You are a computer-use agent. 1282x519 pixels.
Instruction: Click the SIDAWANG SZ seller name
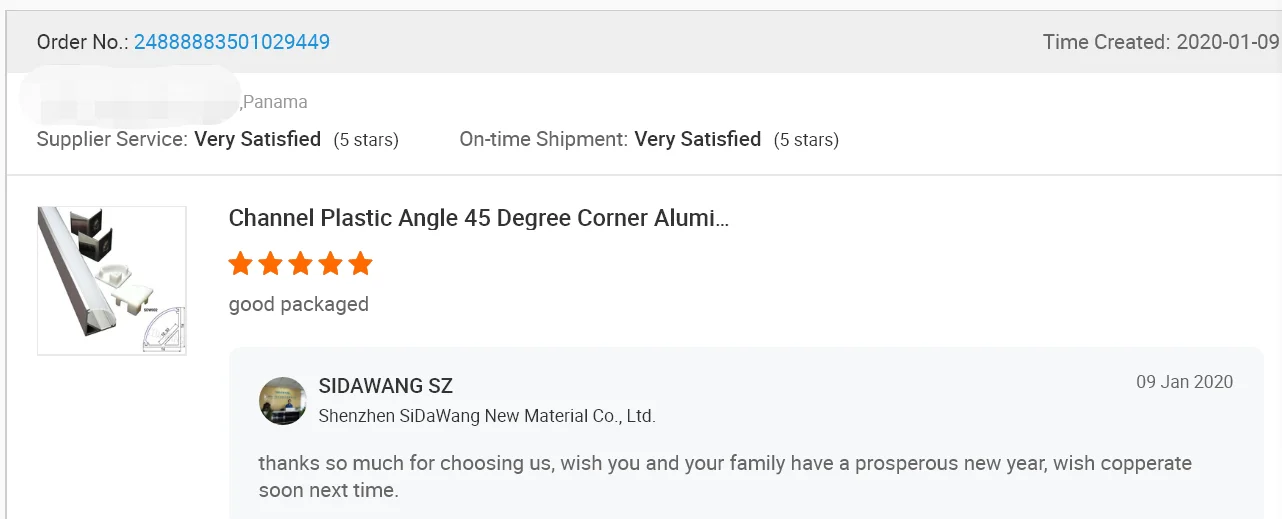pos(385,386)
